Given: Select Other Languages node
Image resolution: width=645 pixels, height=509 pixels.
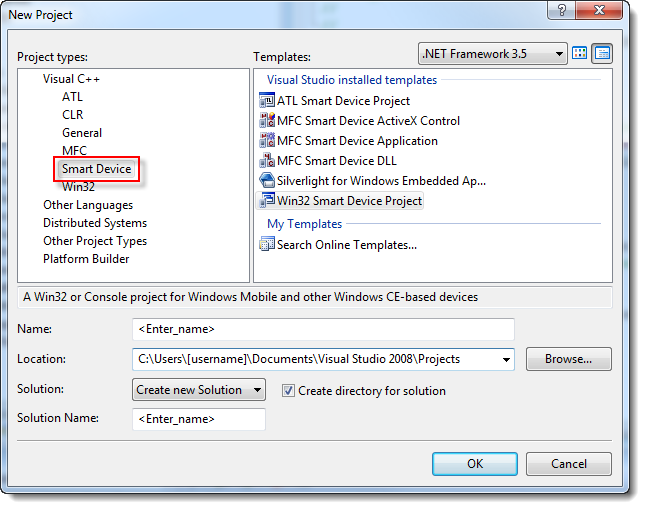Looking at the screenshot, I should pyautogui.click(x=88, y=205).
